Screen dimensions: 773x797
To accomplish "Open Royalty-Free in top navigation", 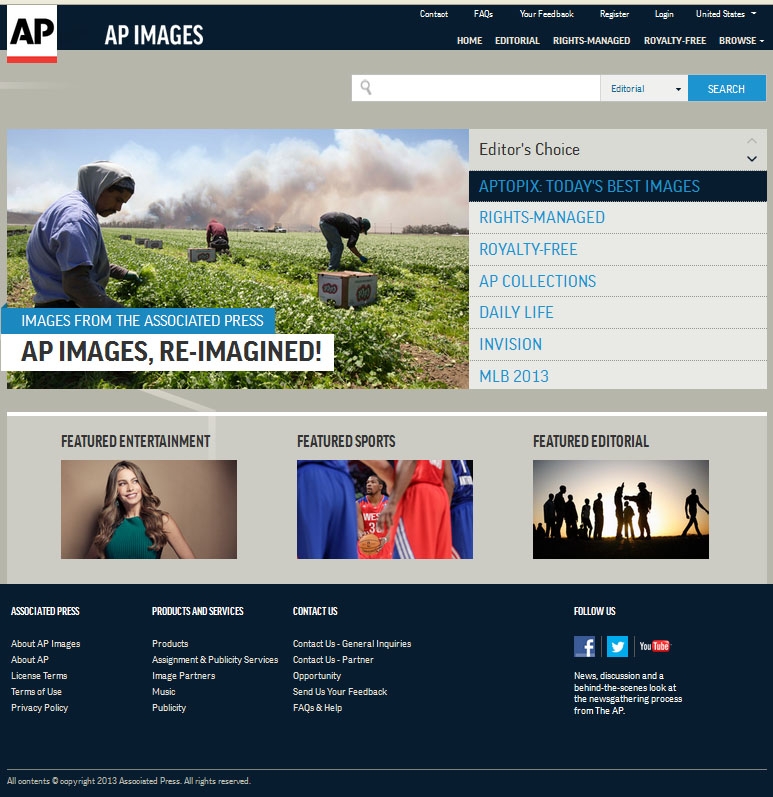I will click(674, 40).
